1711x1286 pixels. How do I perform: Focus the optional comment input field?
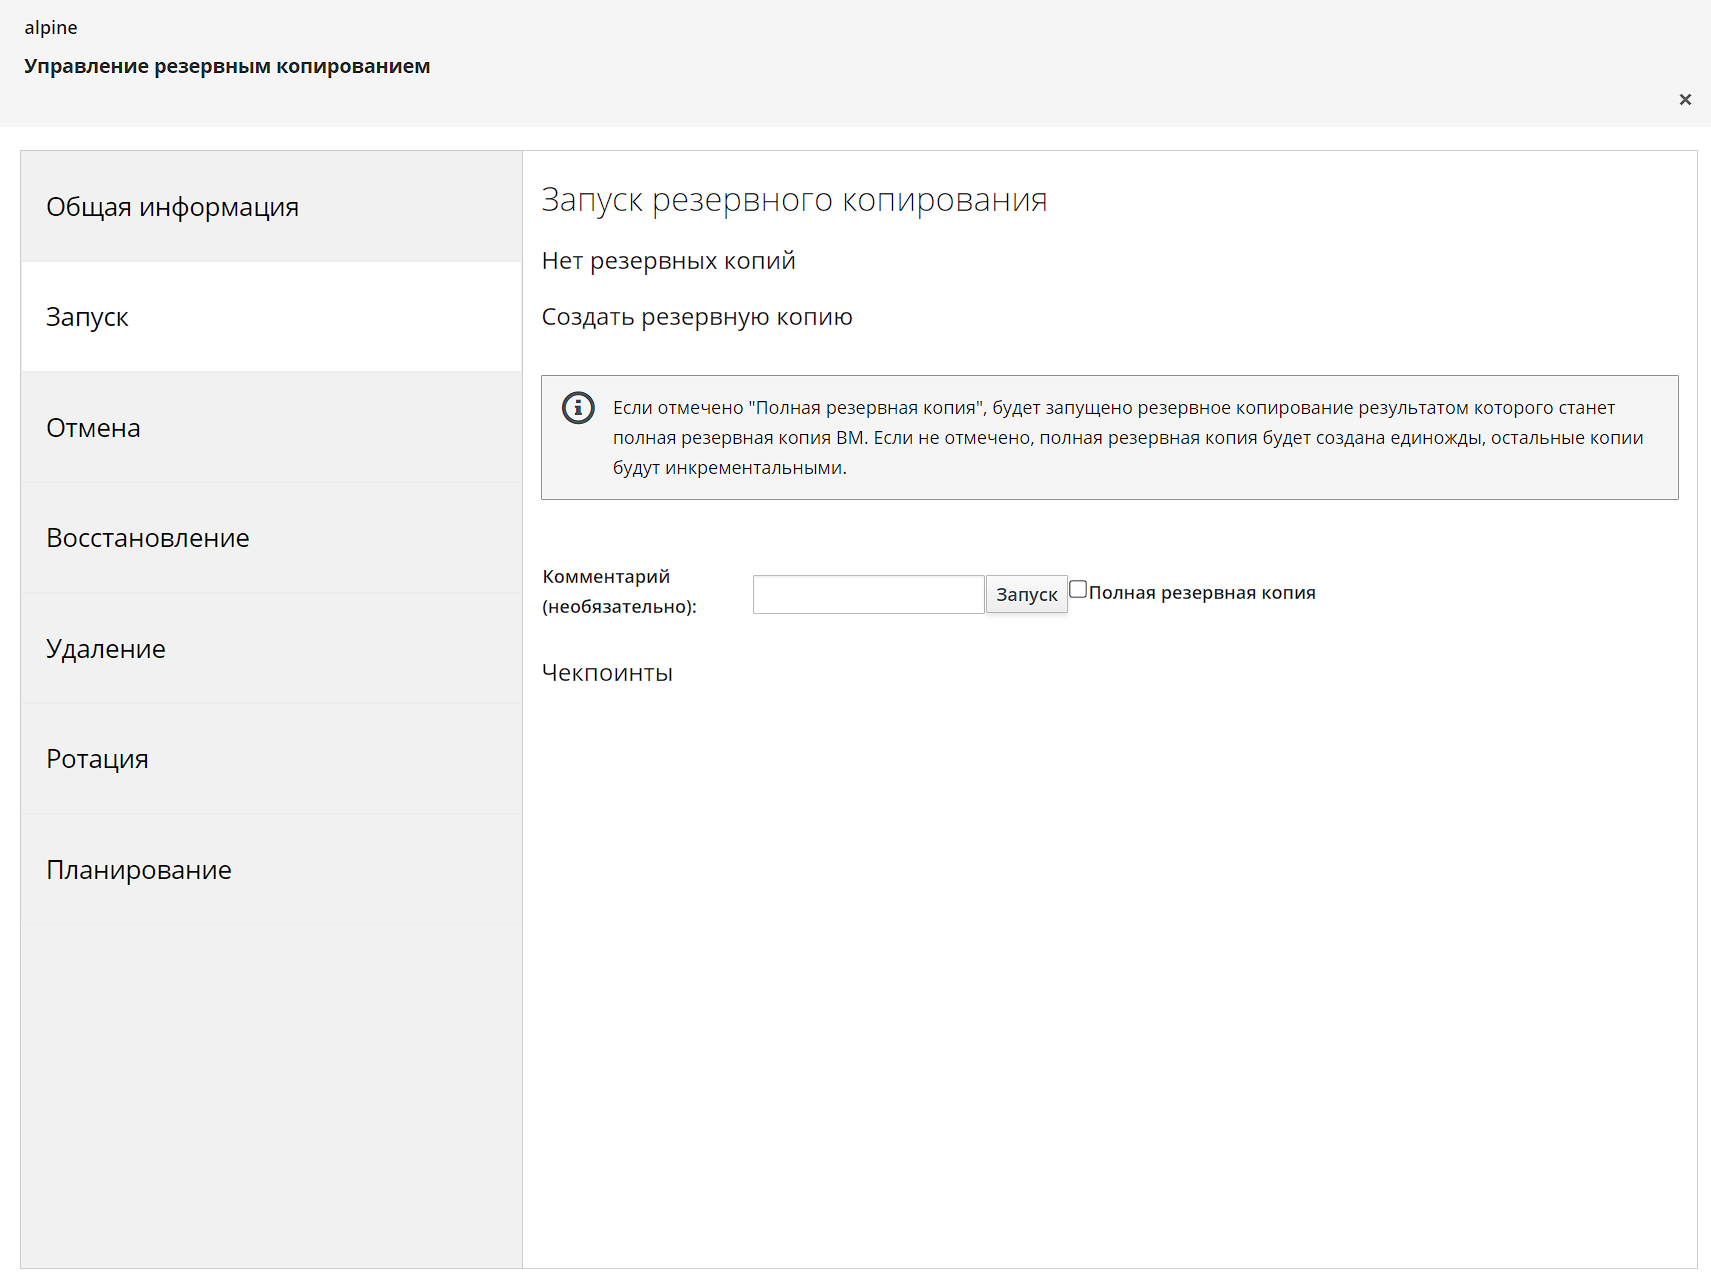(x=868, y=595)
